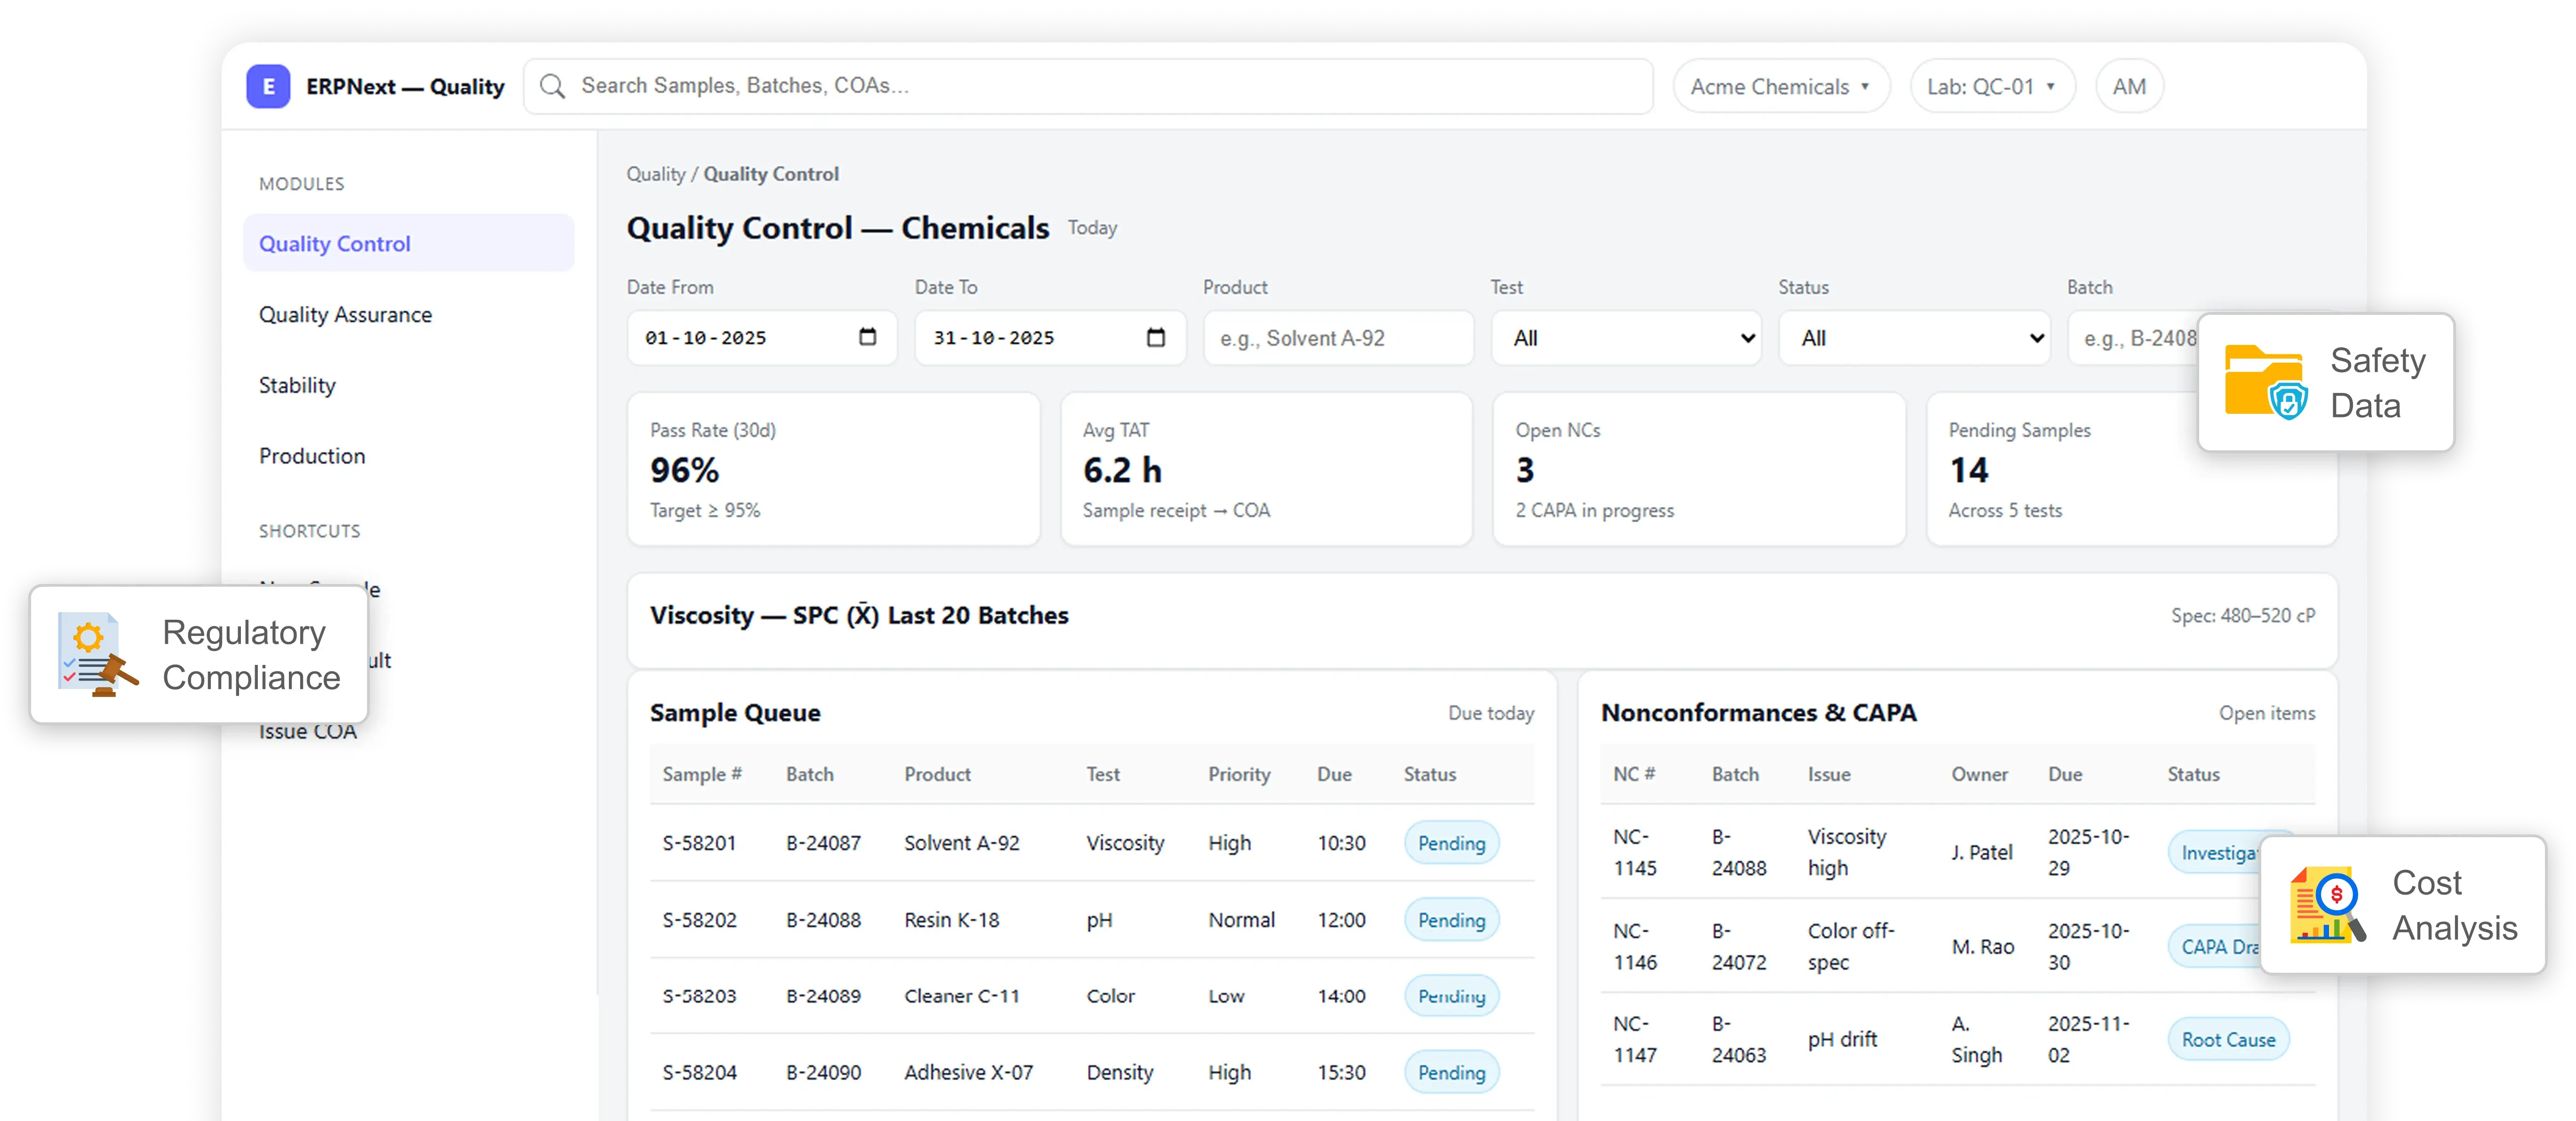Select Quality Assurance in the sidebar
Screen dimensions: 2576x1121
(x=345, y=314)
